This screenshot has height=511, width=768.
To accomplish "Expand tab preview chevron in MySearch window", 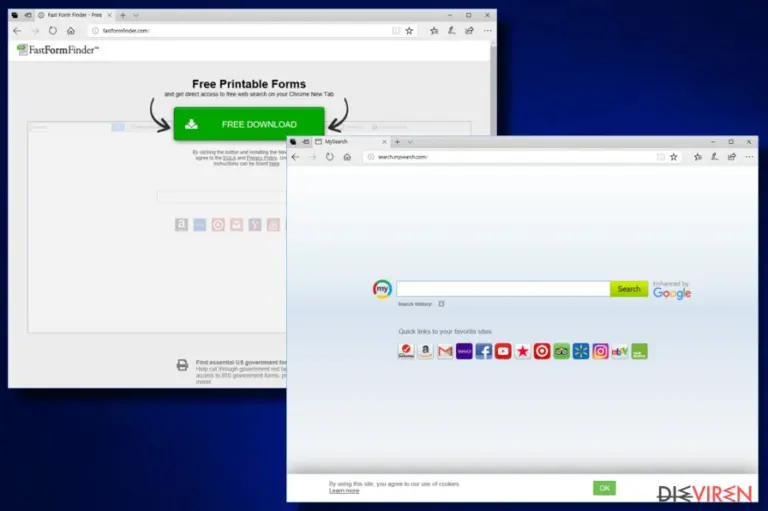I will [x=410, y=142].
